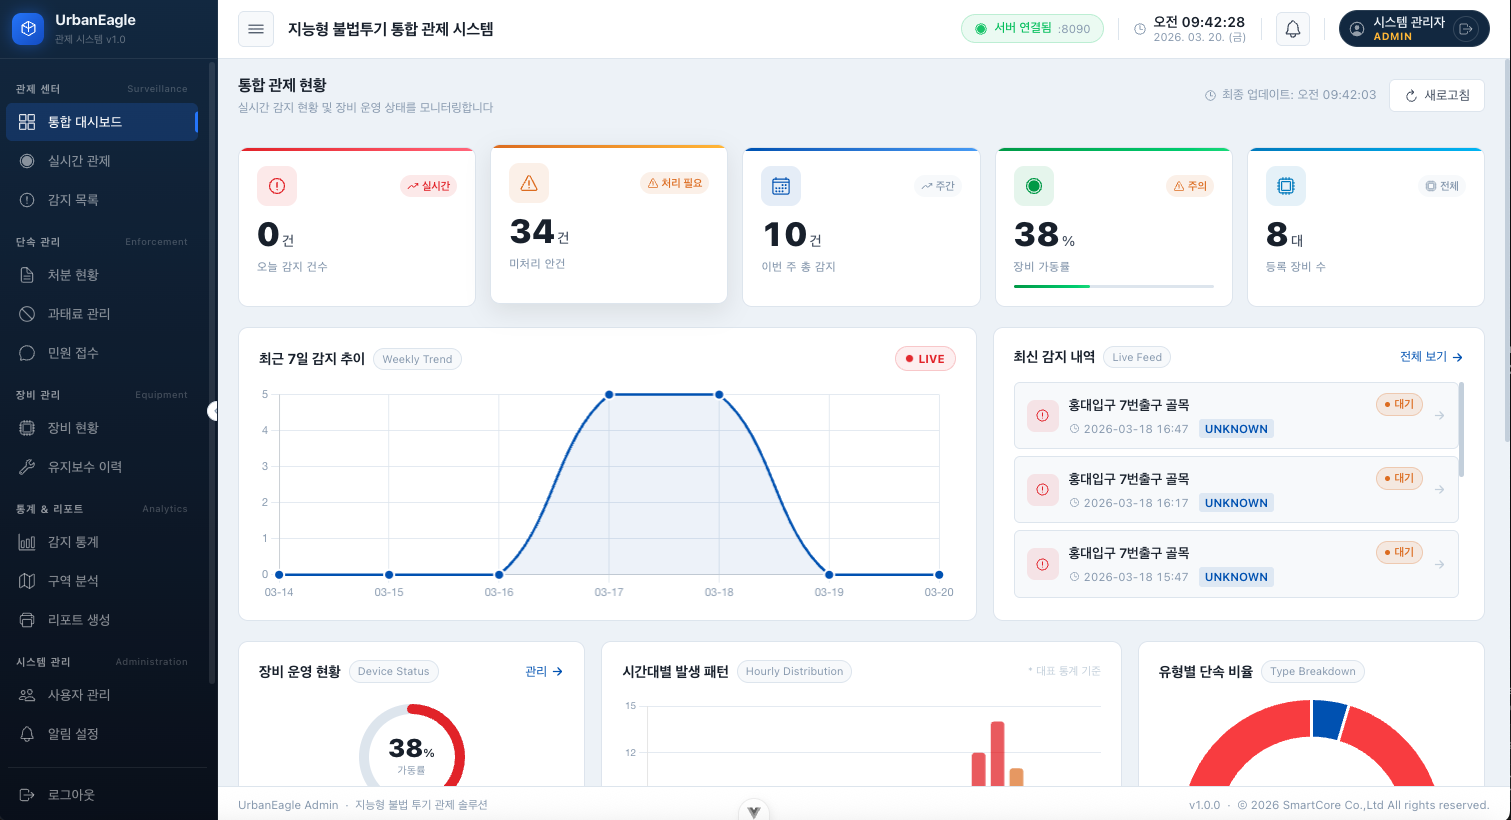
Task: Click the 실시간 tag on first card
Action: [x=428, y=186]
